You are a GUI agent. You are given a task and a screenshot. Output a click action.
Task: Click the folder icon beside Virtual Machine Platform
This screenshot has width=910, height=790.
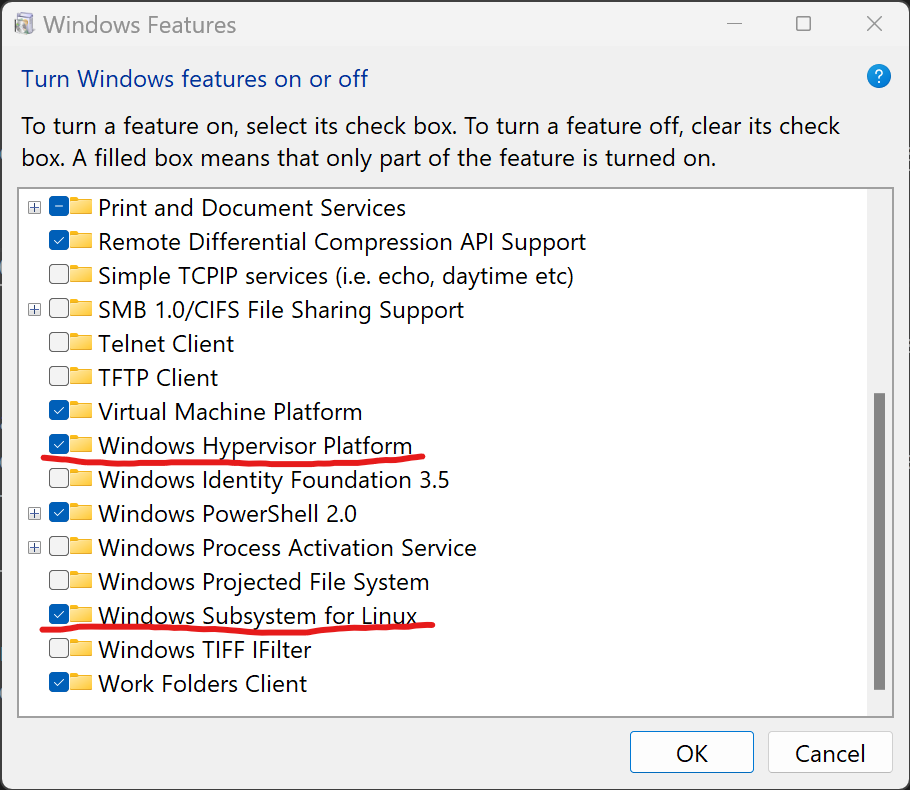click(x=81, y=410)
